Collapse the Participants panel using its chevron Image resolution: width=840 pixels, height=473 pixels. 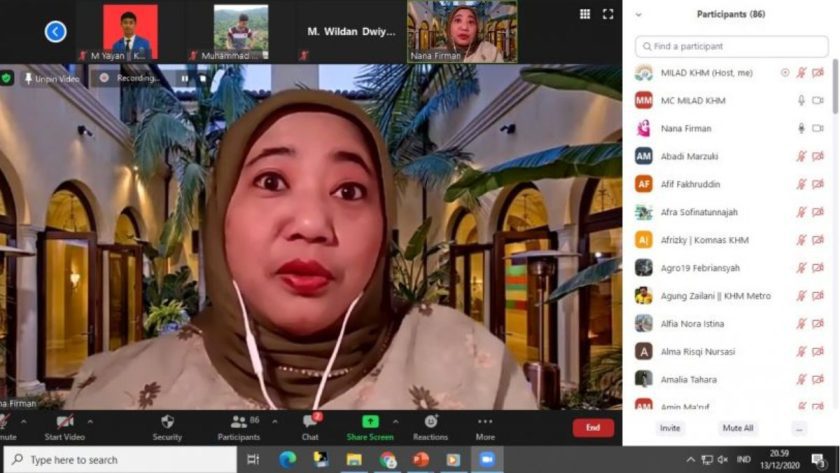click(639, 14)
